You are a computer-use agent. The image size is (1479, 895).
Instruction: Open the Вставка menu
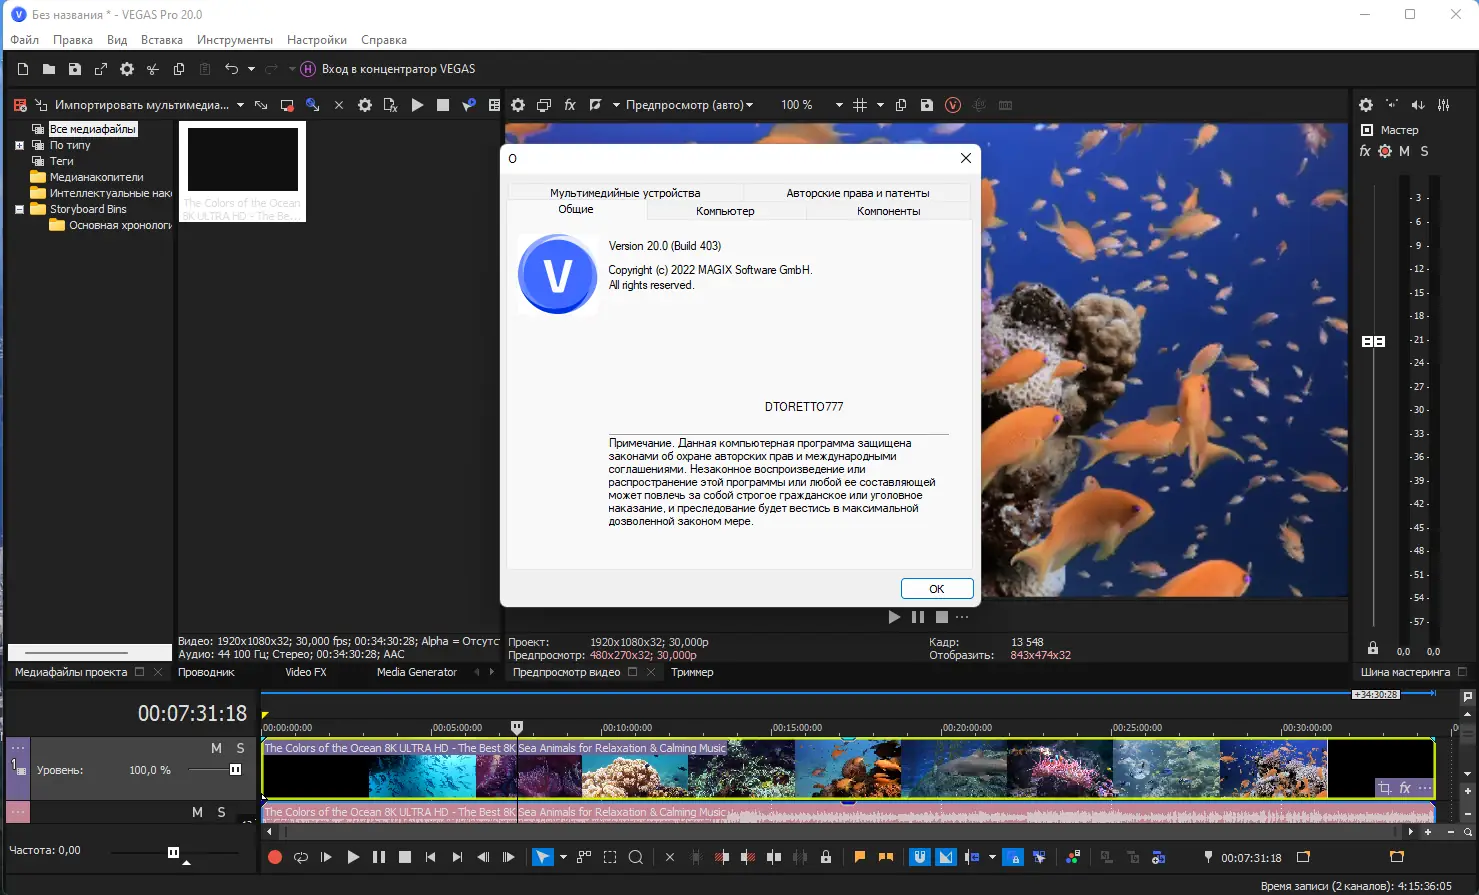point(162,40)
